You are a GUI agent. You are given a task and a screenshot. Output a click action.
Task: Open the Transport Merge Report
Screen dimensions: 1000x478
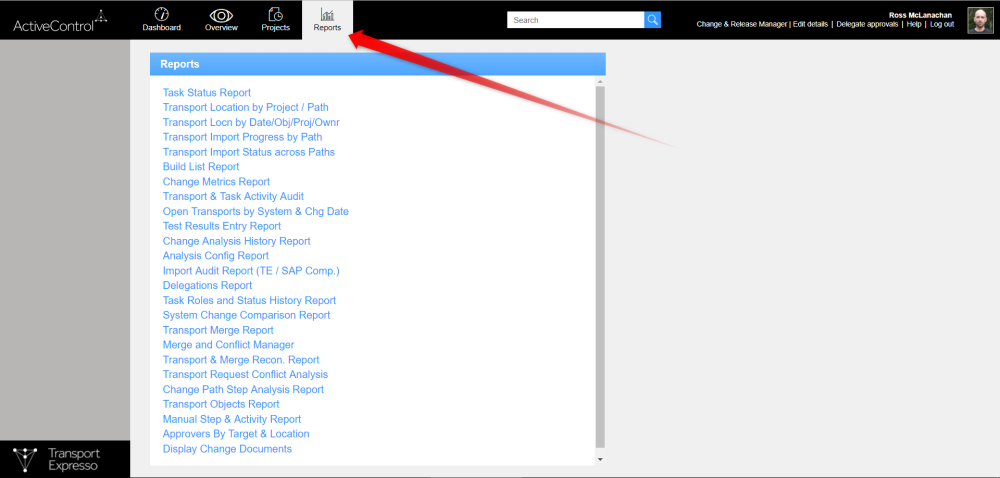pos(218,330)
